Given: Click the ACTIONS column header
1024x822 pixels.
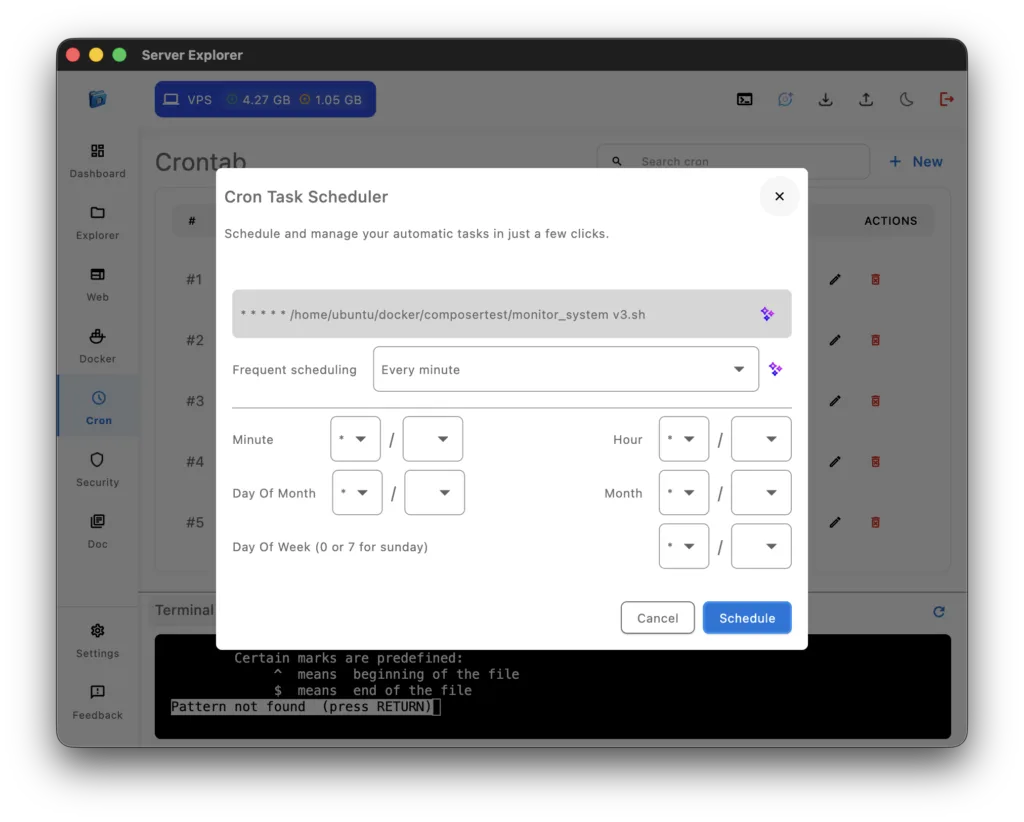Looking at the screenshot, I should [x=891, y=221].
